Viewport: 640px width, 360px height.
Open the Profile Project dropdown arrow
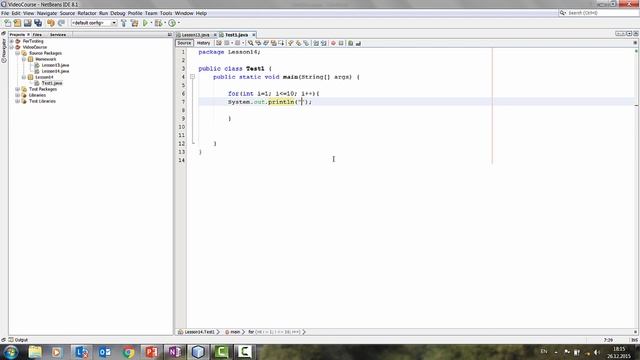coord(179,23)
